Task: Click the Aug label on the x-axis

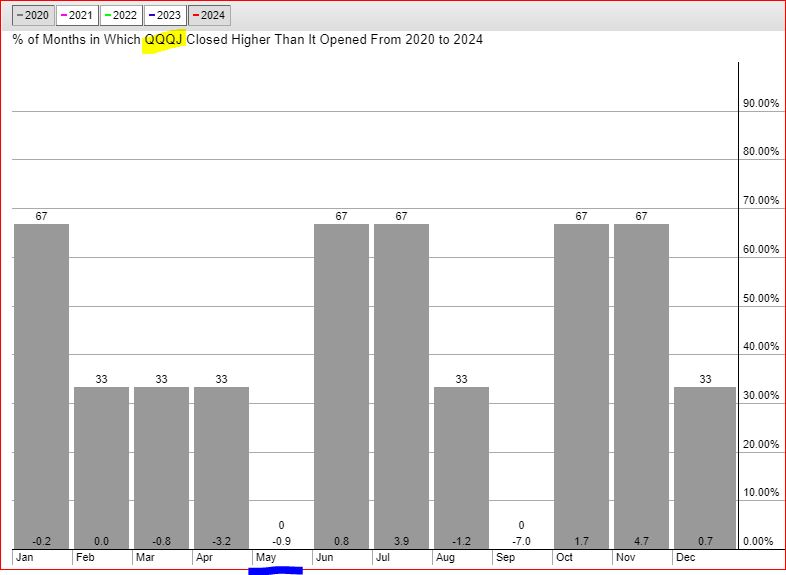Action: click(446, 557)
